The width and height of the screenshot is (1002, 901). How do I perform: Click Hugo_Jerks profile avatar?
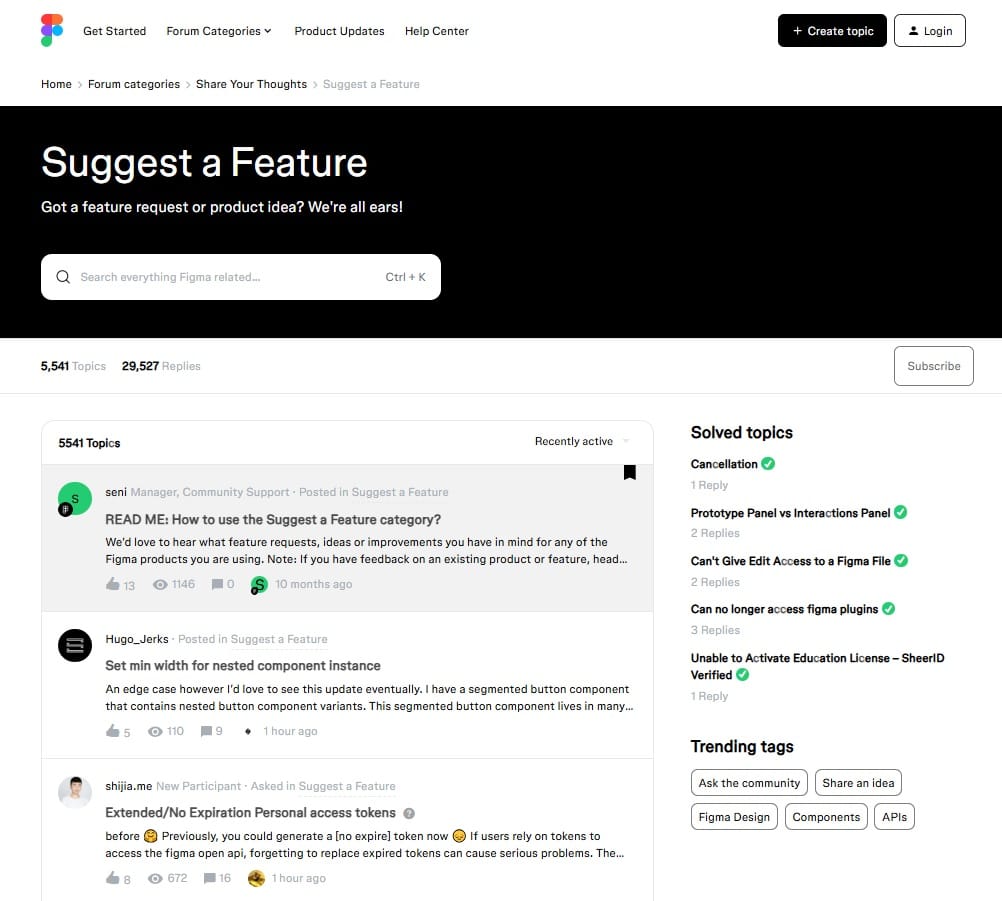coord(75,646)
